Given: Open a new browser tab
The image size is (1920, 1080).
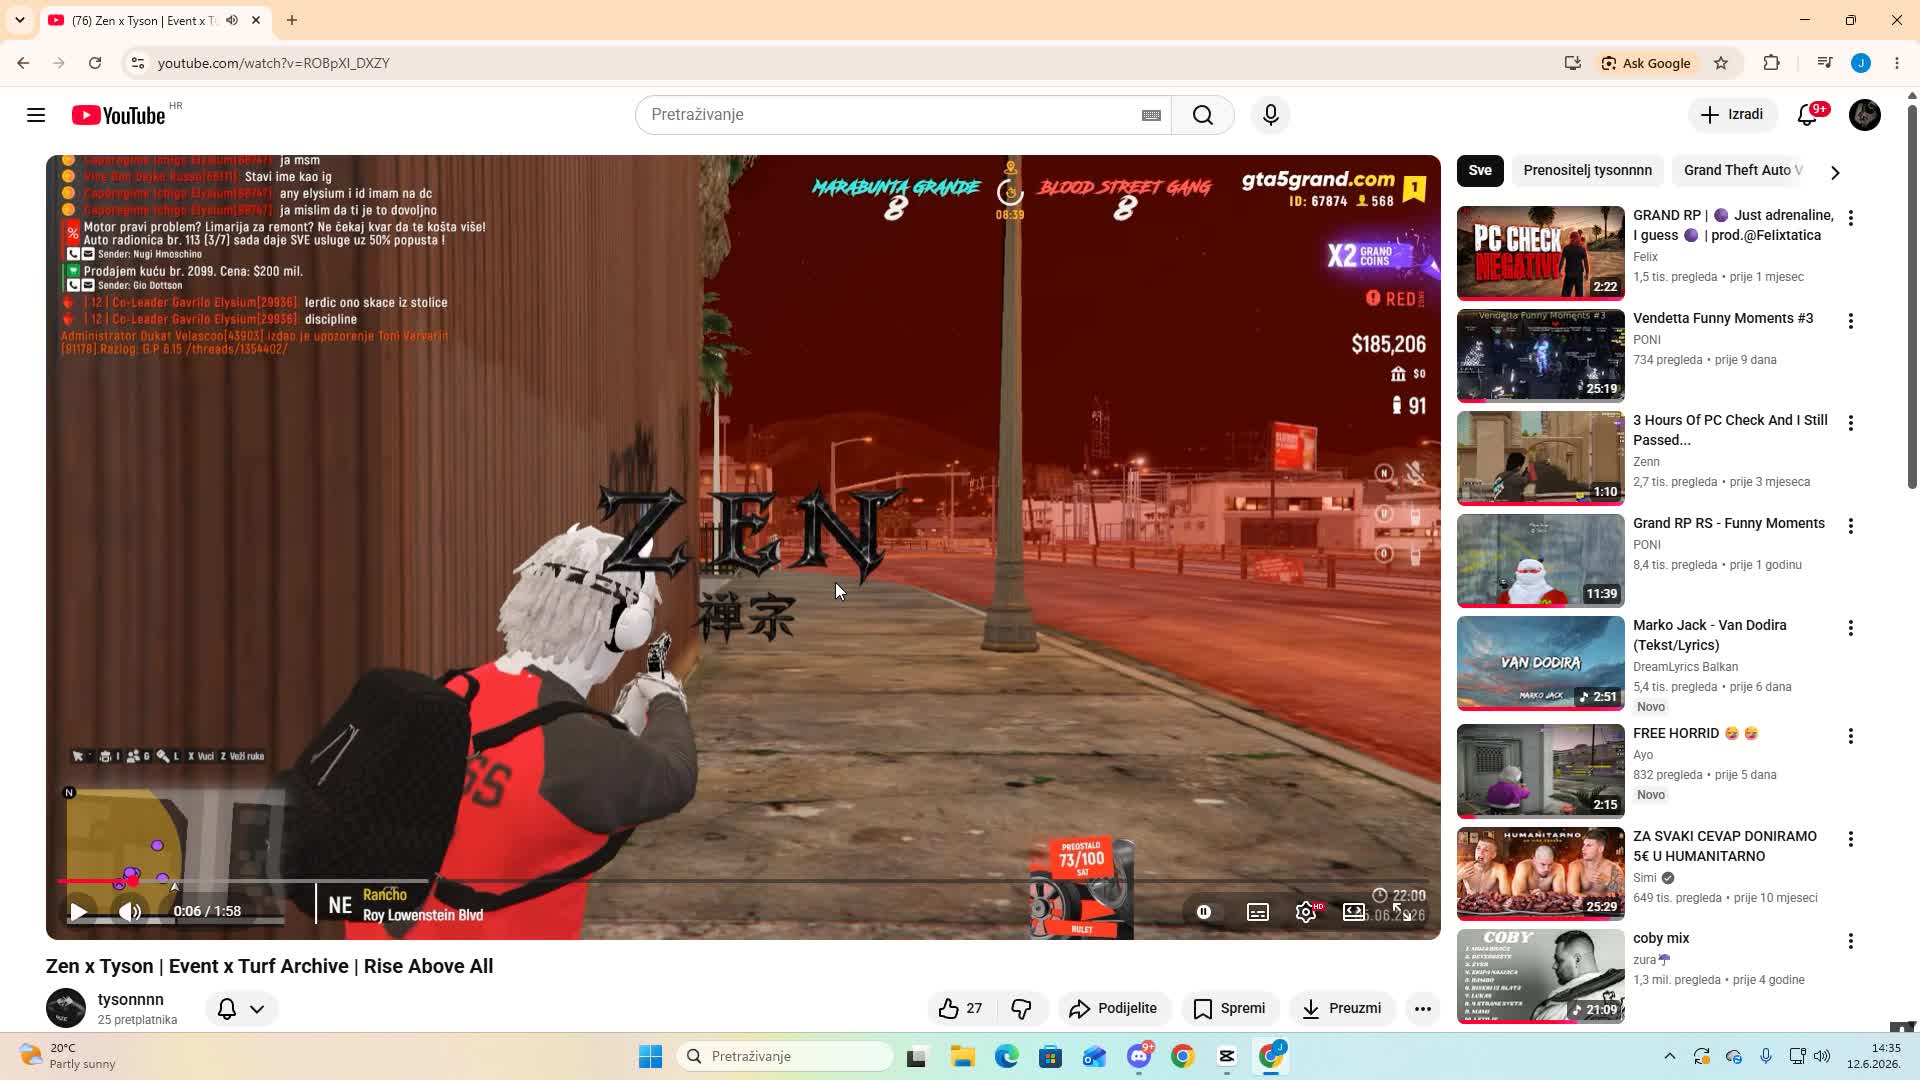Looking at the screenshot, I should (291, 20).
